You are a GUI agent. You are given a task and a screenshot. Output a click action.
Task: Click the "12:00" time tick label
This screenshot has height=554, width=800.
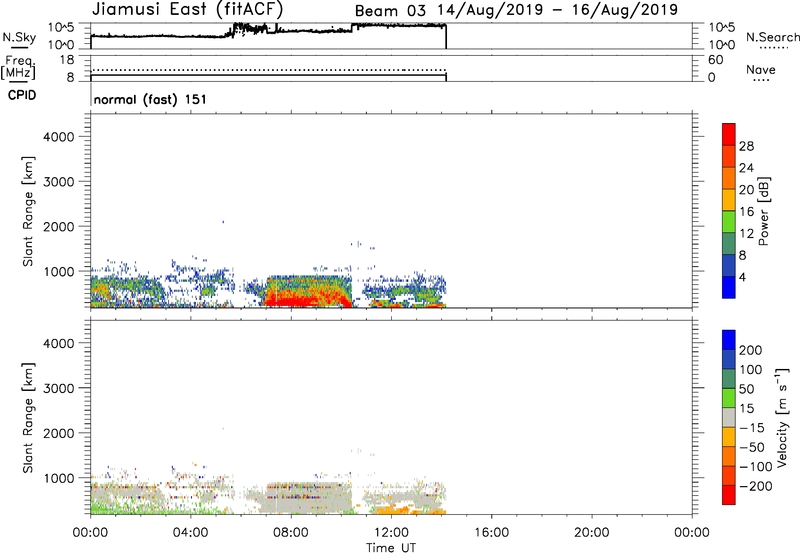point(391,533)
